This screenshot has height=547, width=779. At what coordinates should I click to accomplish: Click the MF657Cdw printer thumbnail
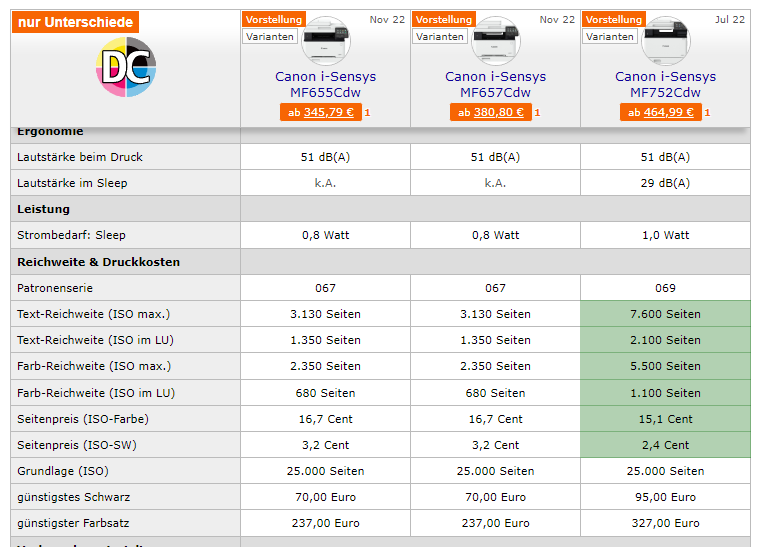tap(496, 41)
